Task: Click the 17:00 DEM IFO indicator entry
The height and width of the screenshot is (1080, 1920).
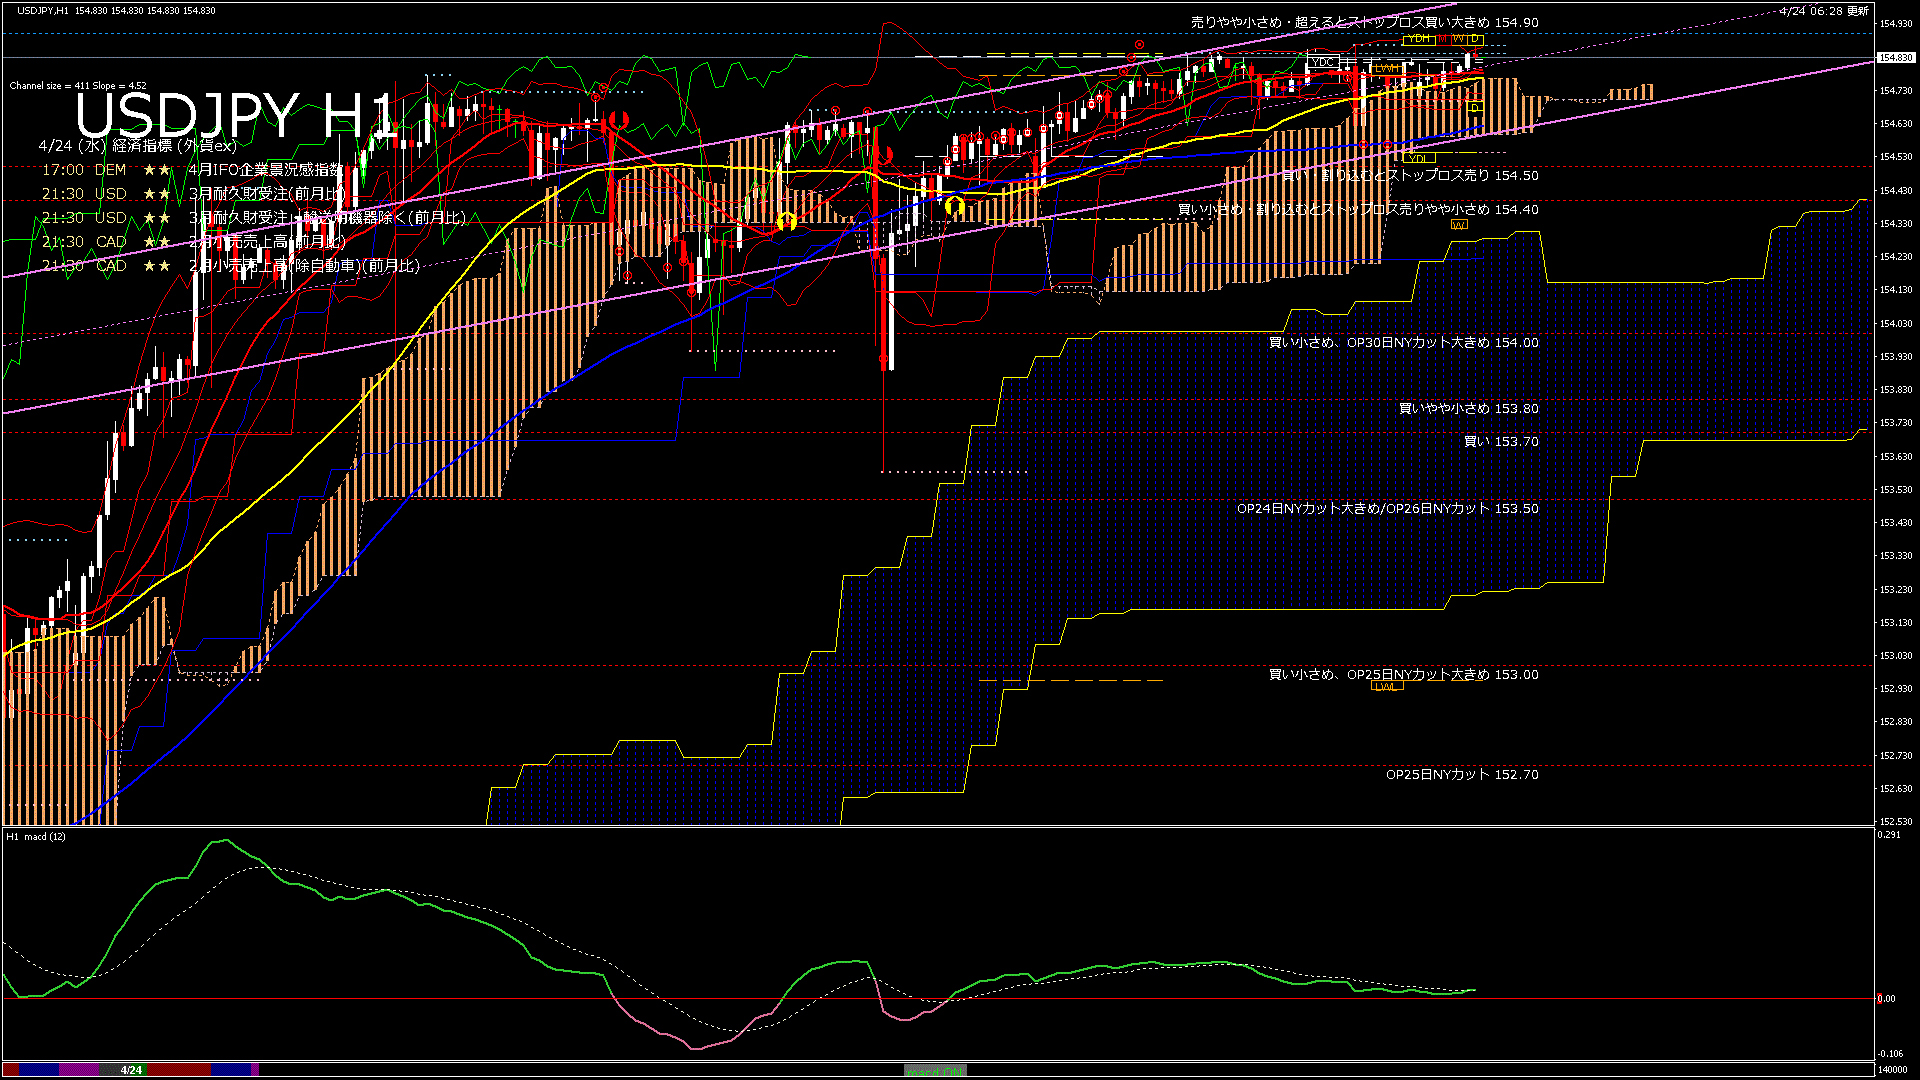Action: click(190, 170)
